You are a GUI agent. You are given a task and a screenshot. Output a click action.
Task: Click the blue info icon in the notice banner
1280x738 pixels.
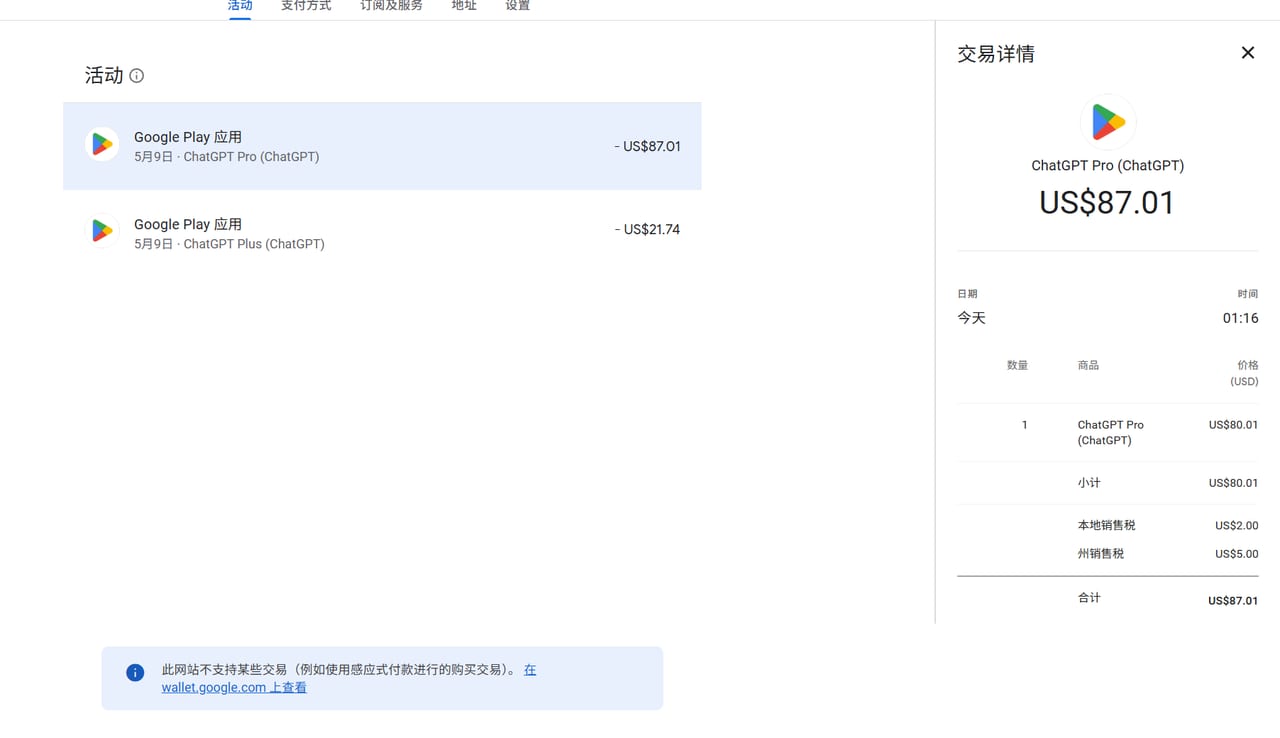tap(135, 673)
